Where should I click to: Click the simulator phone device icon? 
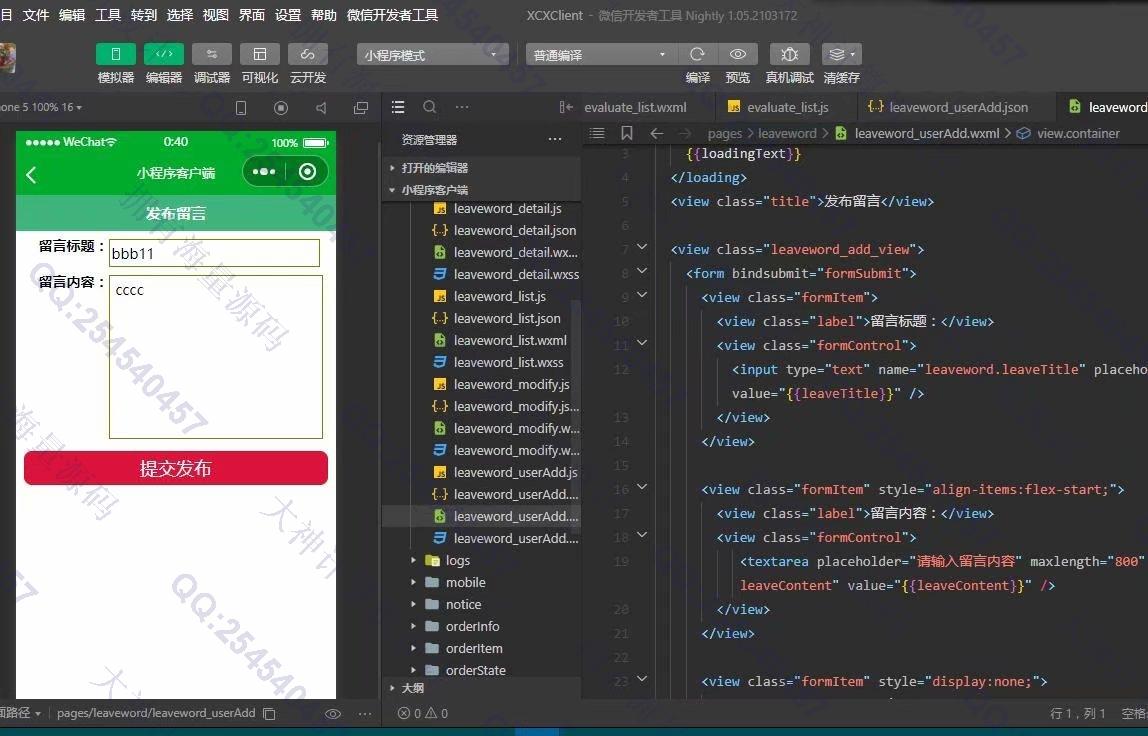point(241,108)
